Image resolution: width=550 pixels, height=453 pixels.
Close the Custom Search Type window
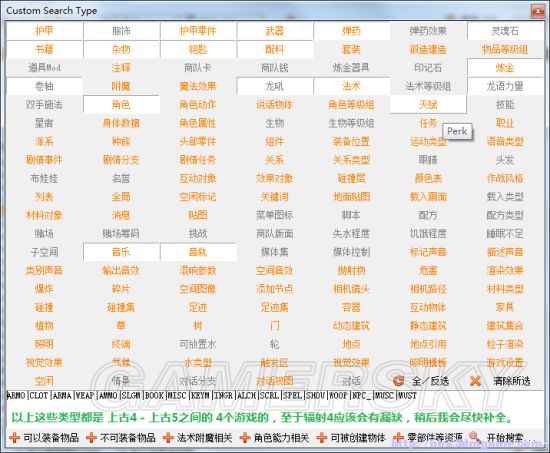(537, 11)
